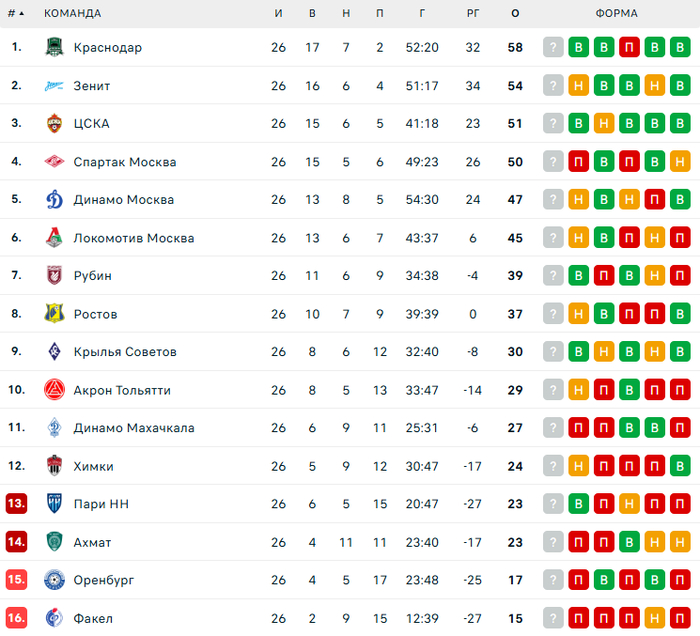700x636 pixels.
Task: Click the Spartak Moscow logo
Action: click(55, 162)
